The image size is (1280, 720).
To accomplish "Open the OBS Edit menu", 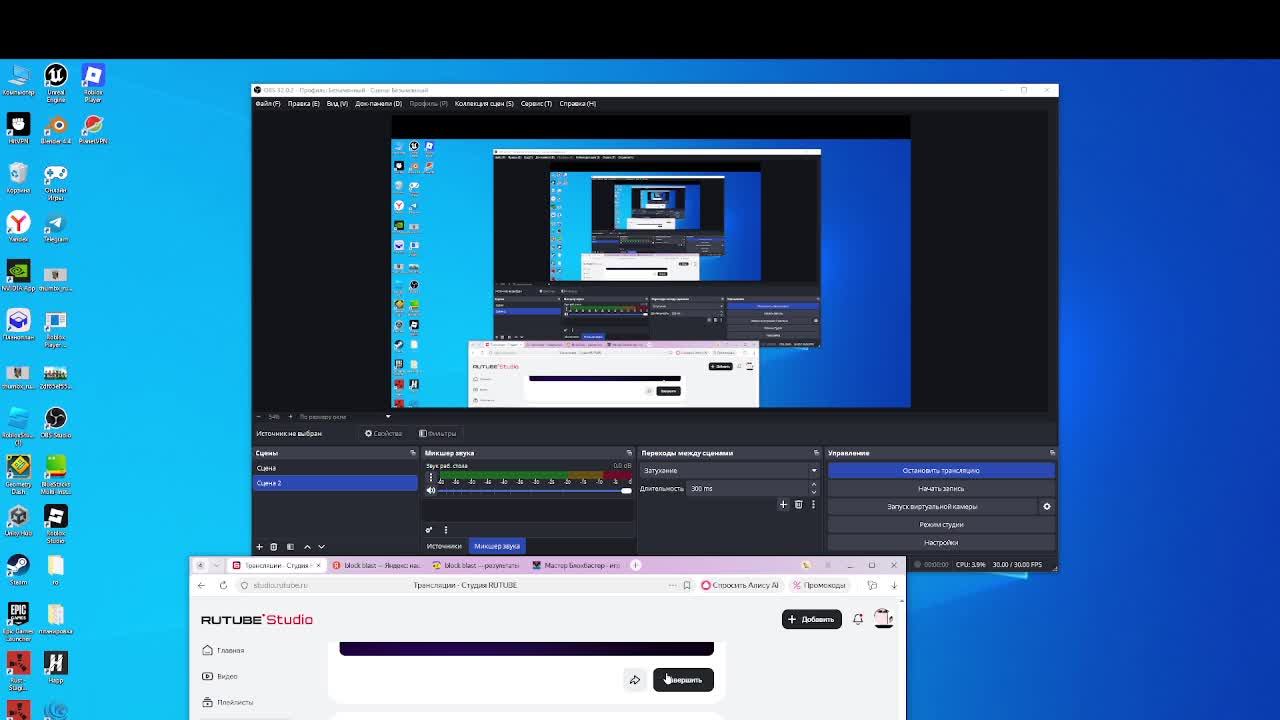I will coord(304,103).
